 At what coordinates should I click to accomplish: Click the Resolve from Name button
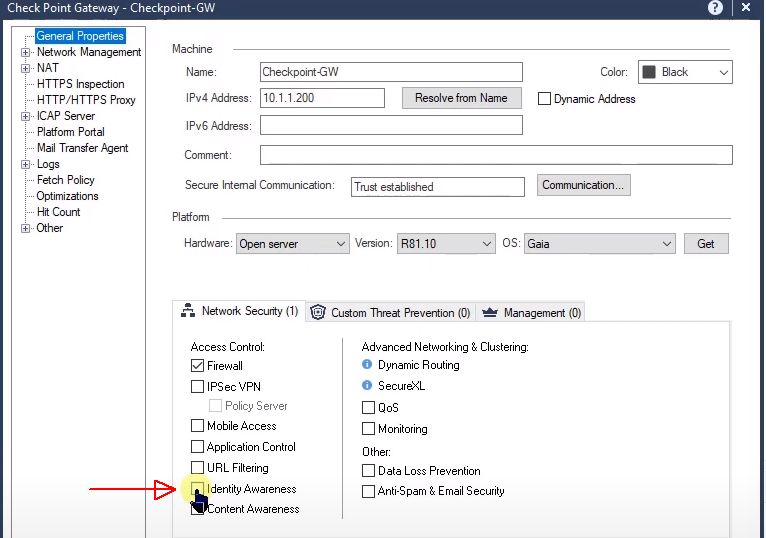(x=461, y=98)
